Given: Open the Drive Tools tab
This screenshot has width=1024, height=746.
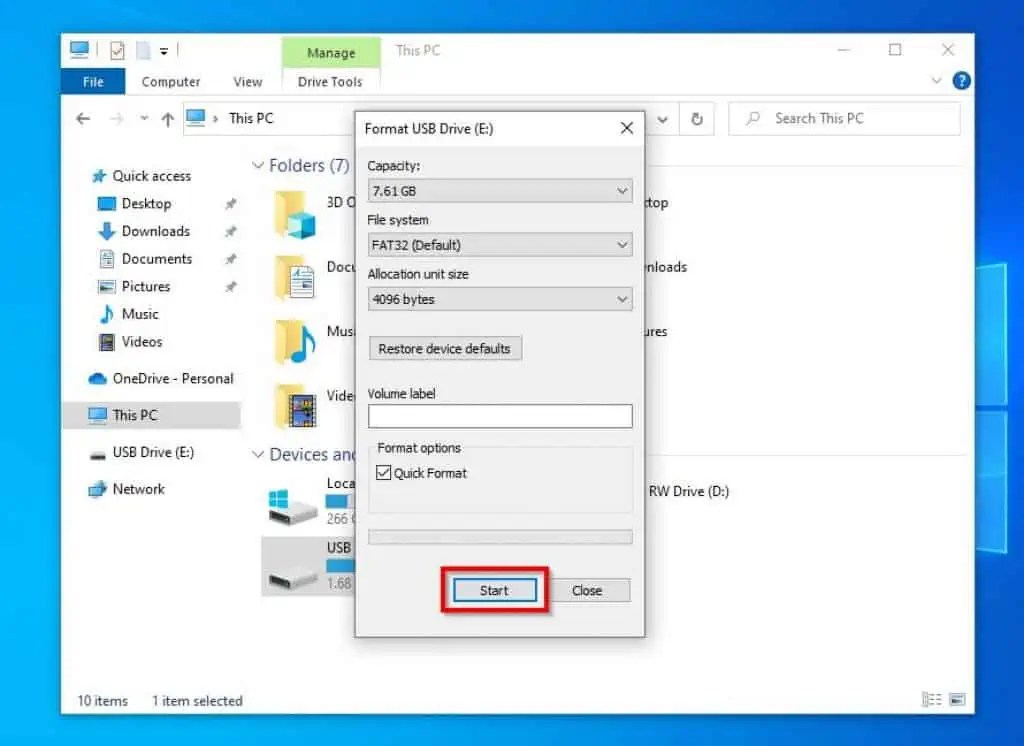Looking at the screenshot, I should click(x=330, y=81).
